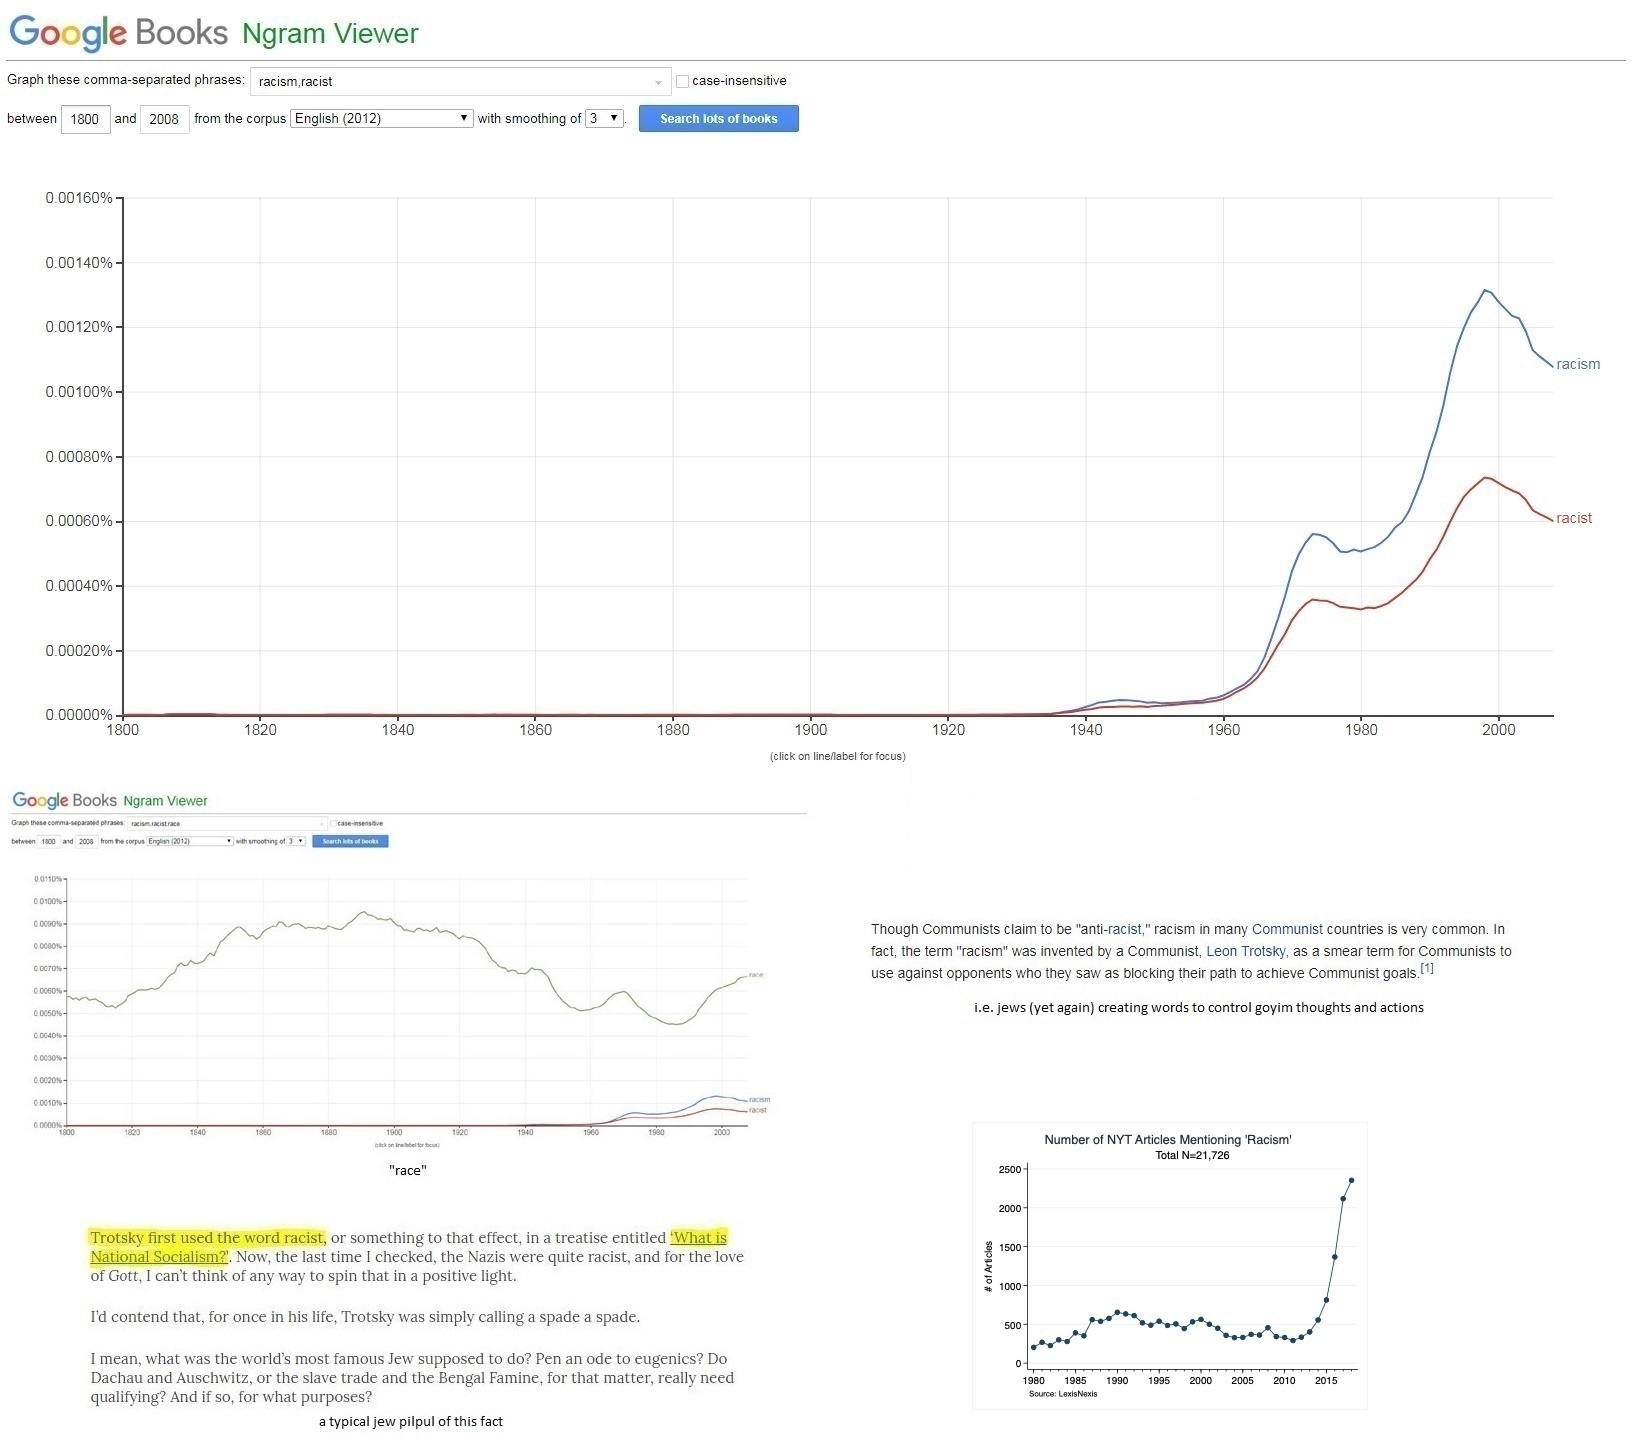Open the phrase input suggestion arrow

[x=658, y=82]
